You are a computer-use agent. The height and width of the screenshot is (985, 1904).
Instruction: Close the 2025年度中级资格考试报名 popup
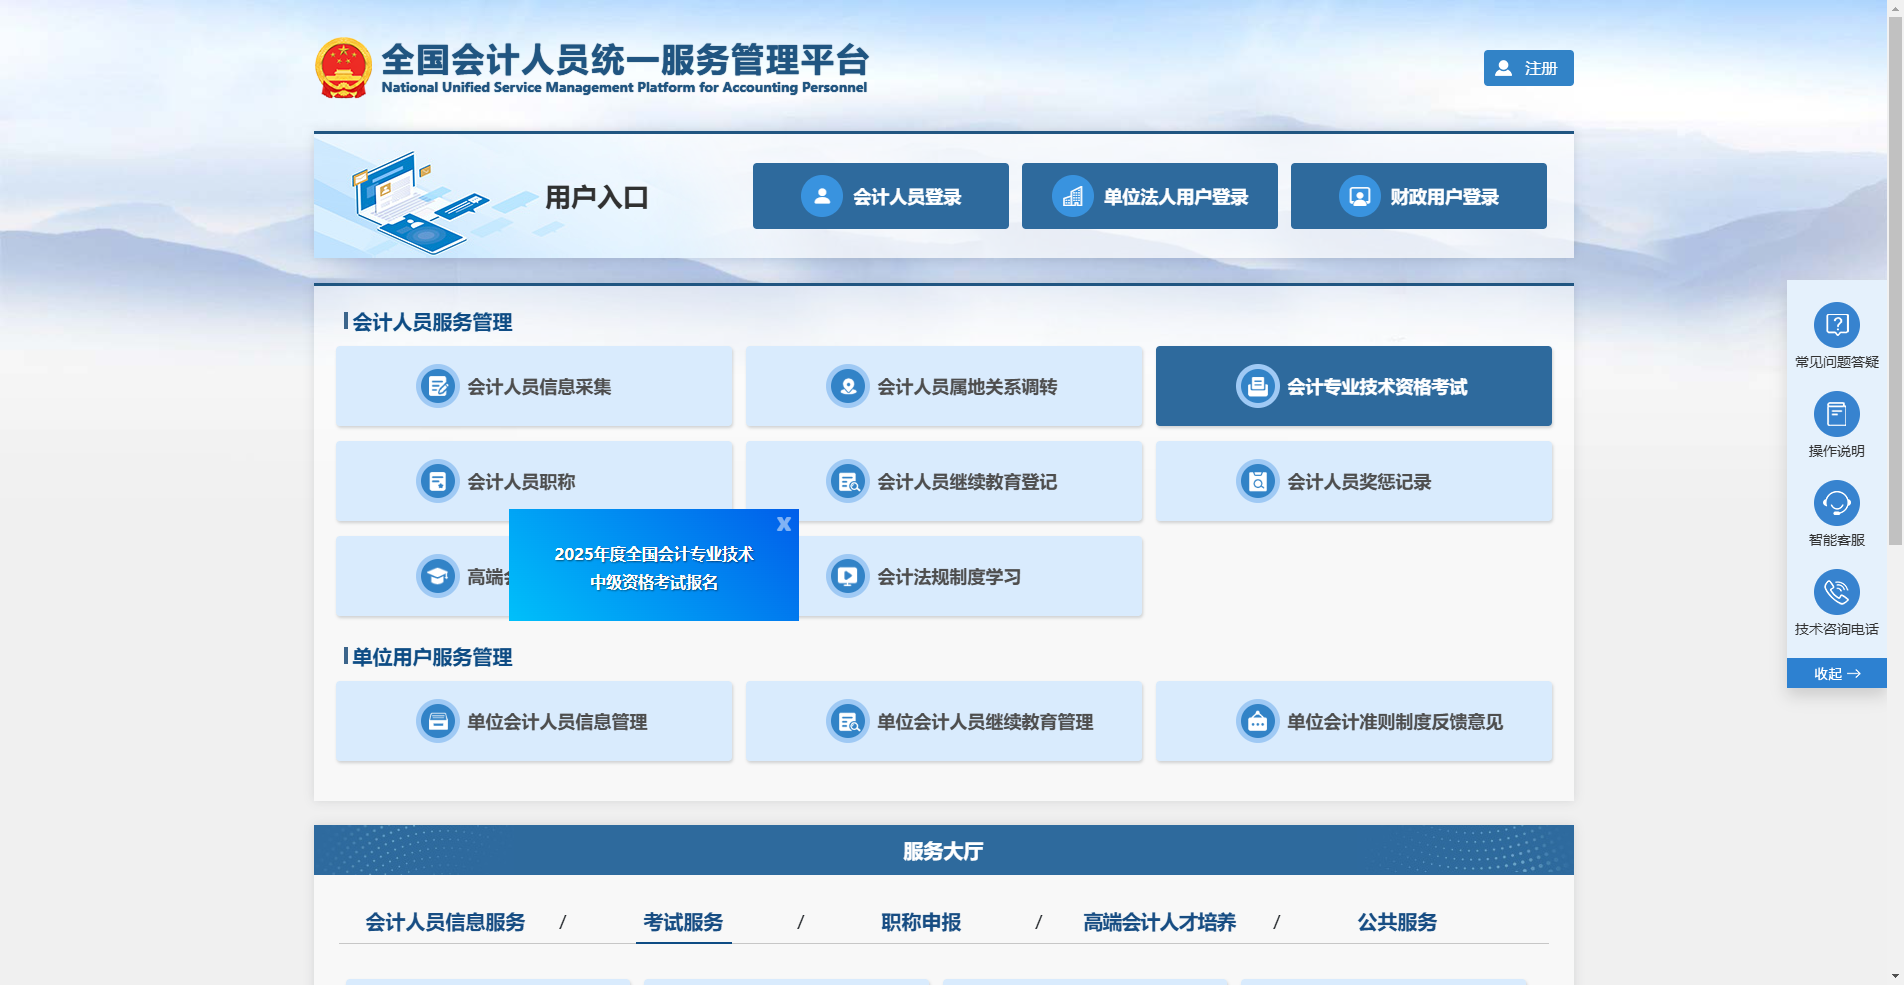point(784,523)
